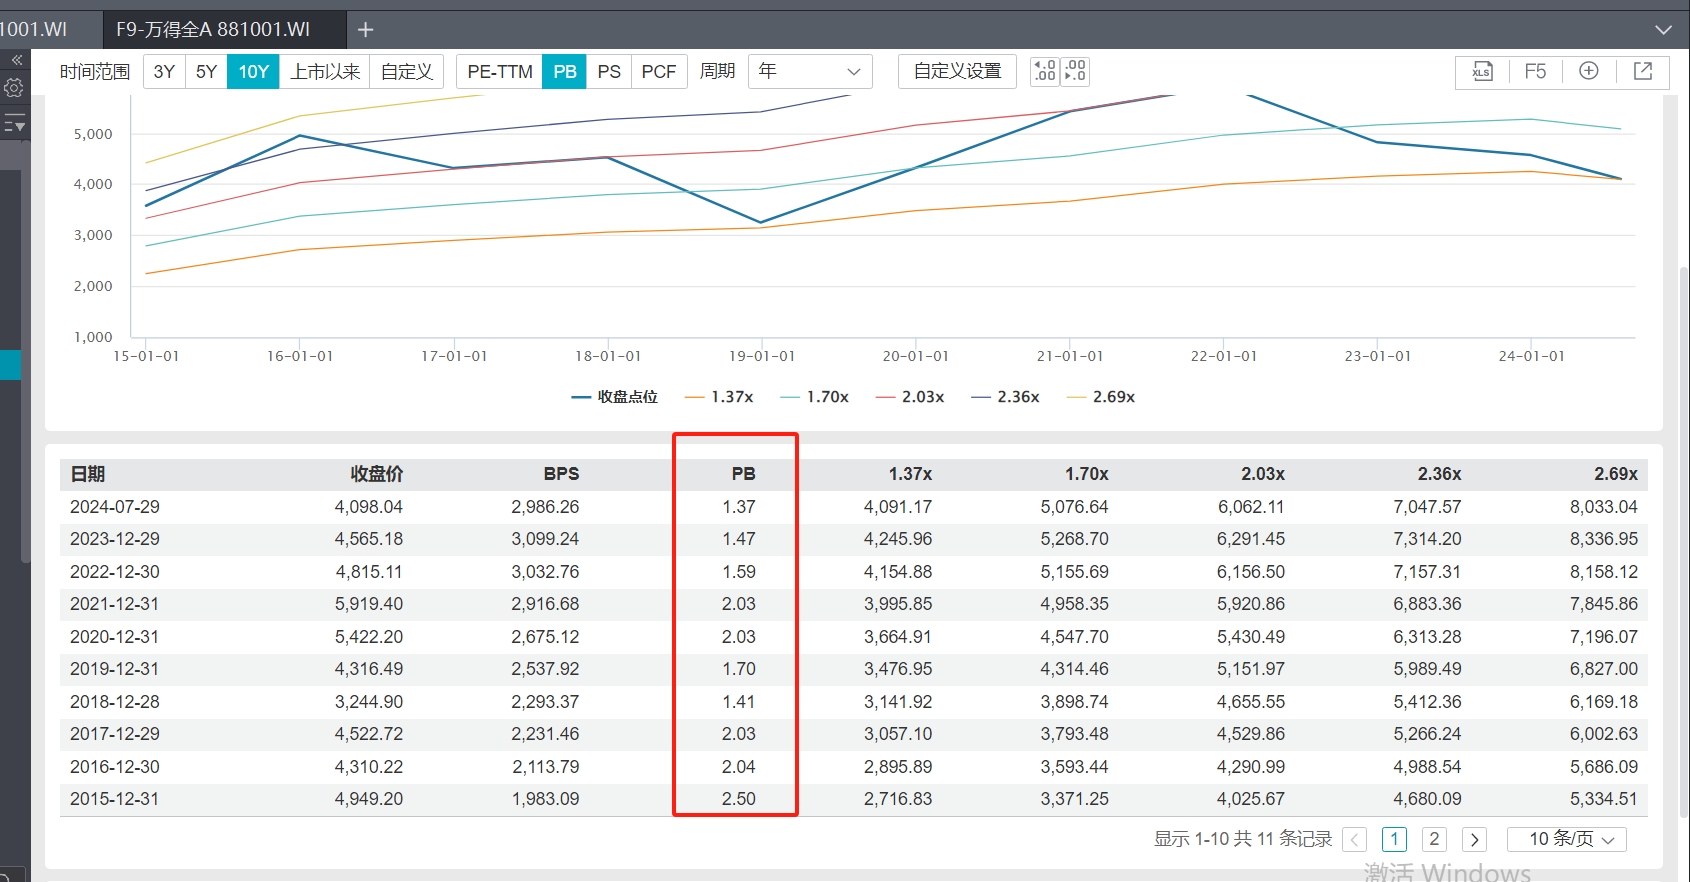Click PB value 2.50
This screenshot has width=1690, height=882.
point(739,799)
